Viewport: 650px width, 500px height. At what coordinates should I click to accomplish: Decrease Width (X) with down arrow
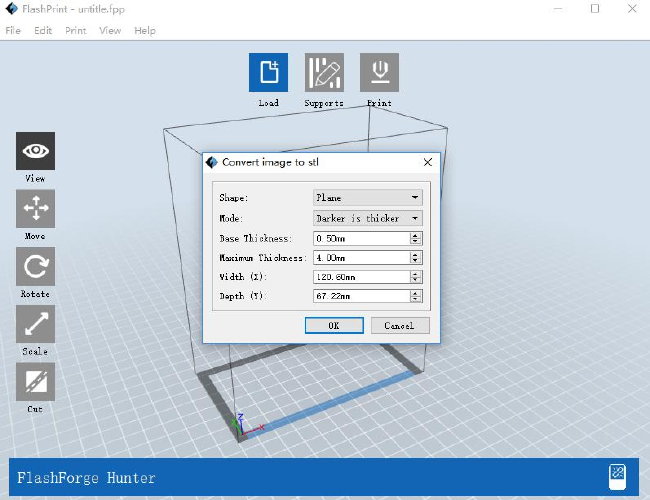[415, 280]
